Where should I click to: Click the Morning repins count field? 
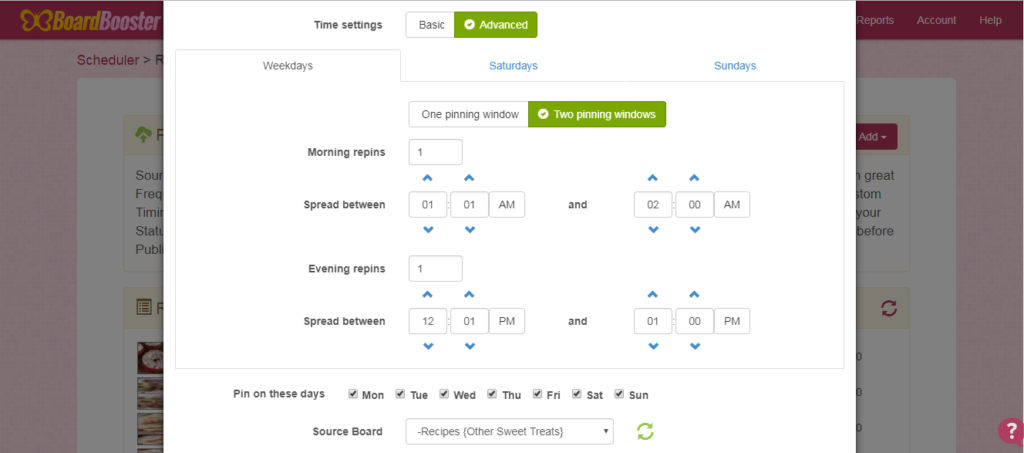click(436, 152)
